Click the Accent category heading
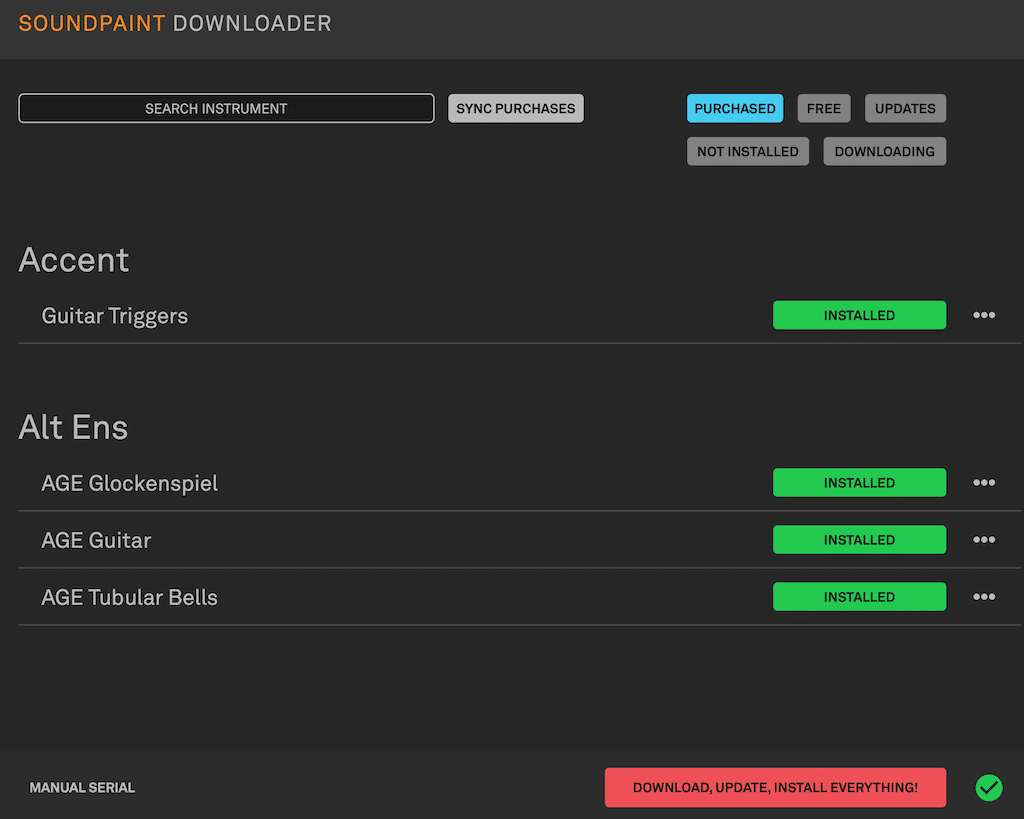This screenshot has width=1024, height=819. click(x=74, y=260)
